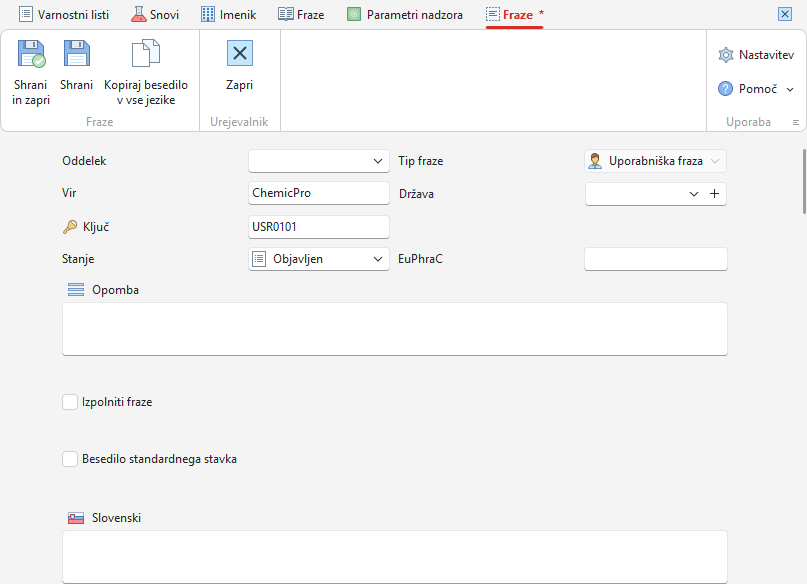This screenshot has height=584, width=807.
Task: Click inside the Slovenski text area
Action: [x=395, y=557]
